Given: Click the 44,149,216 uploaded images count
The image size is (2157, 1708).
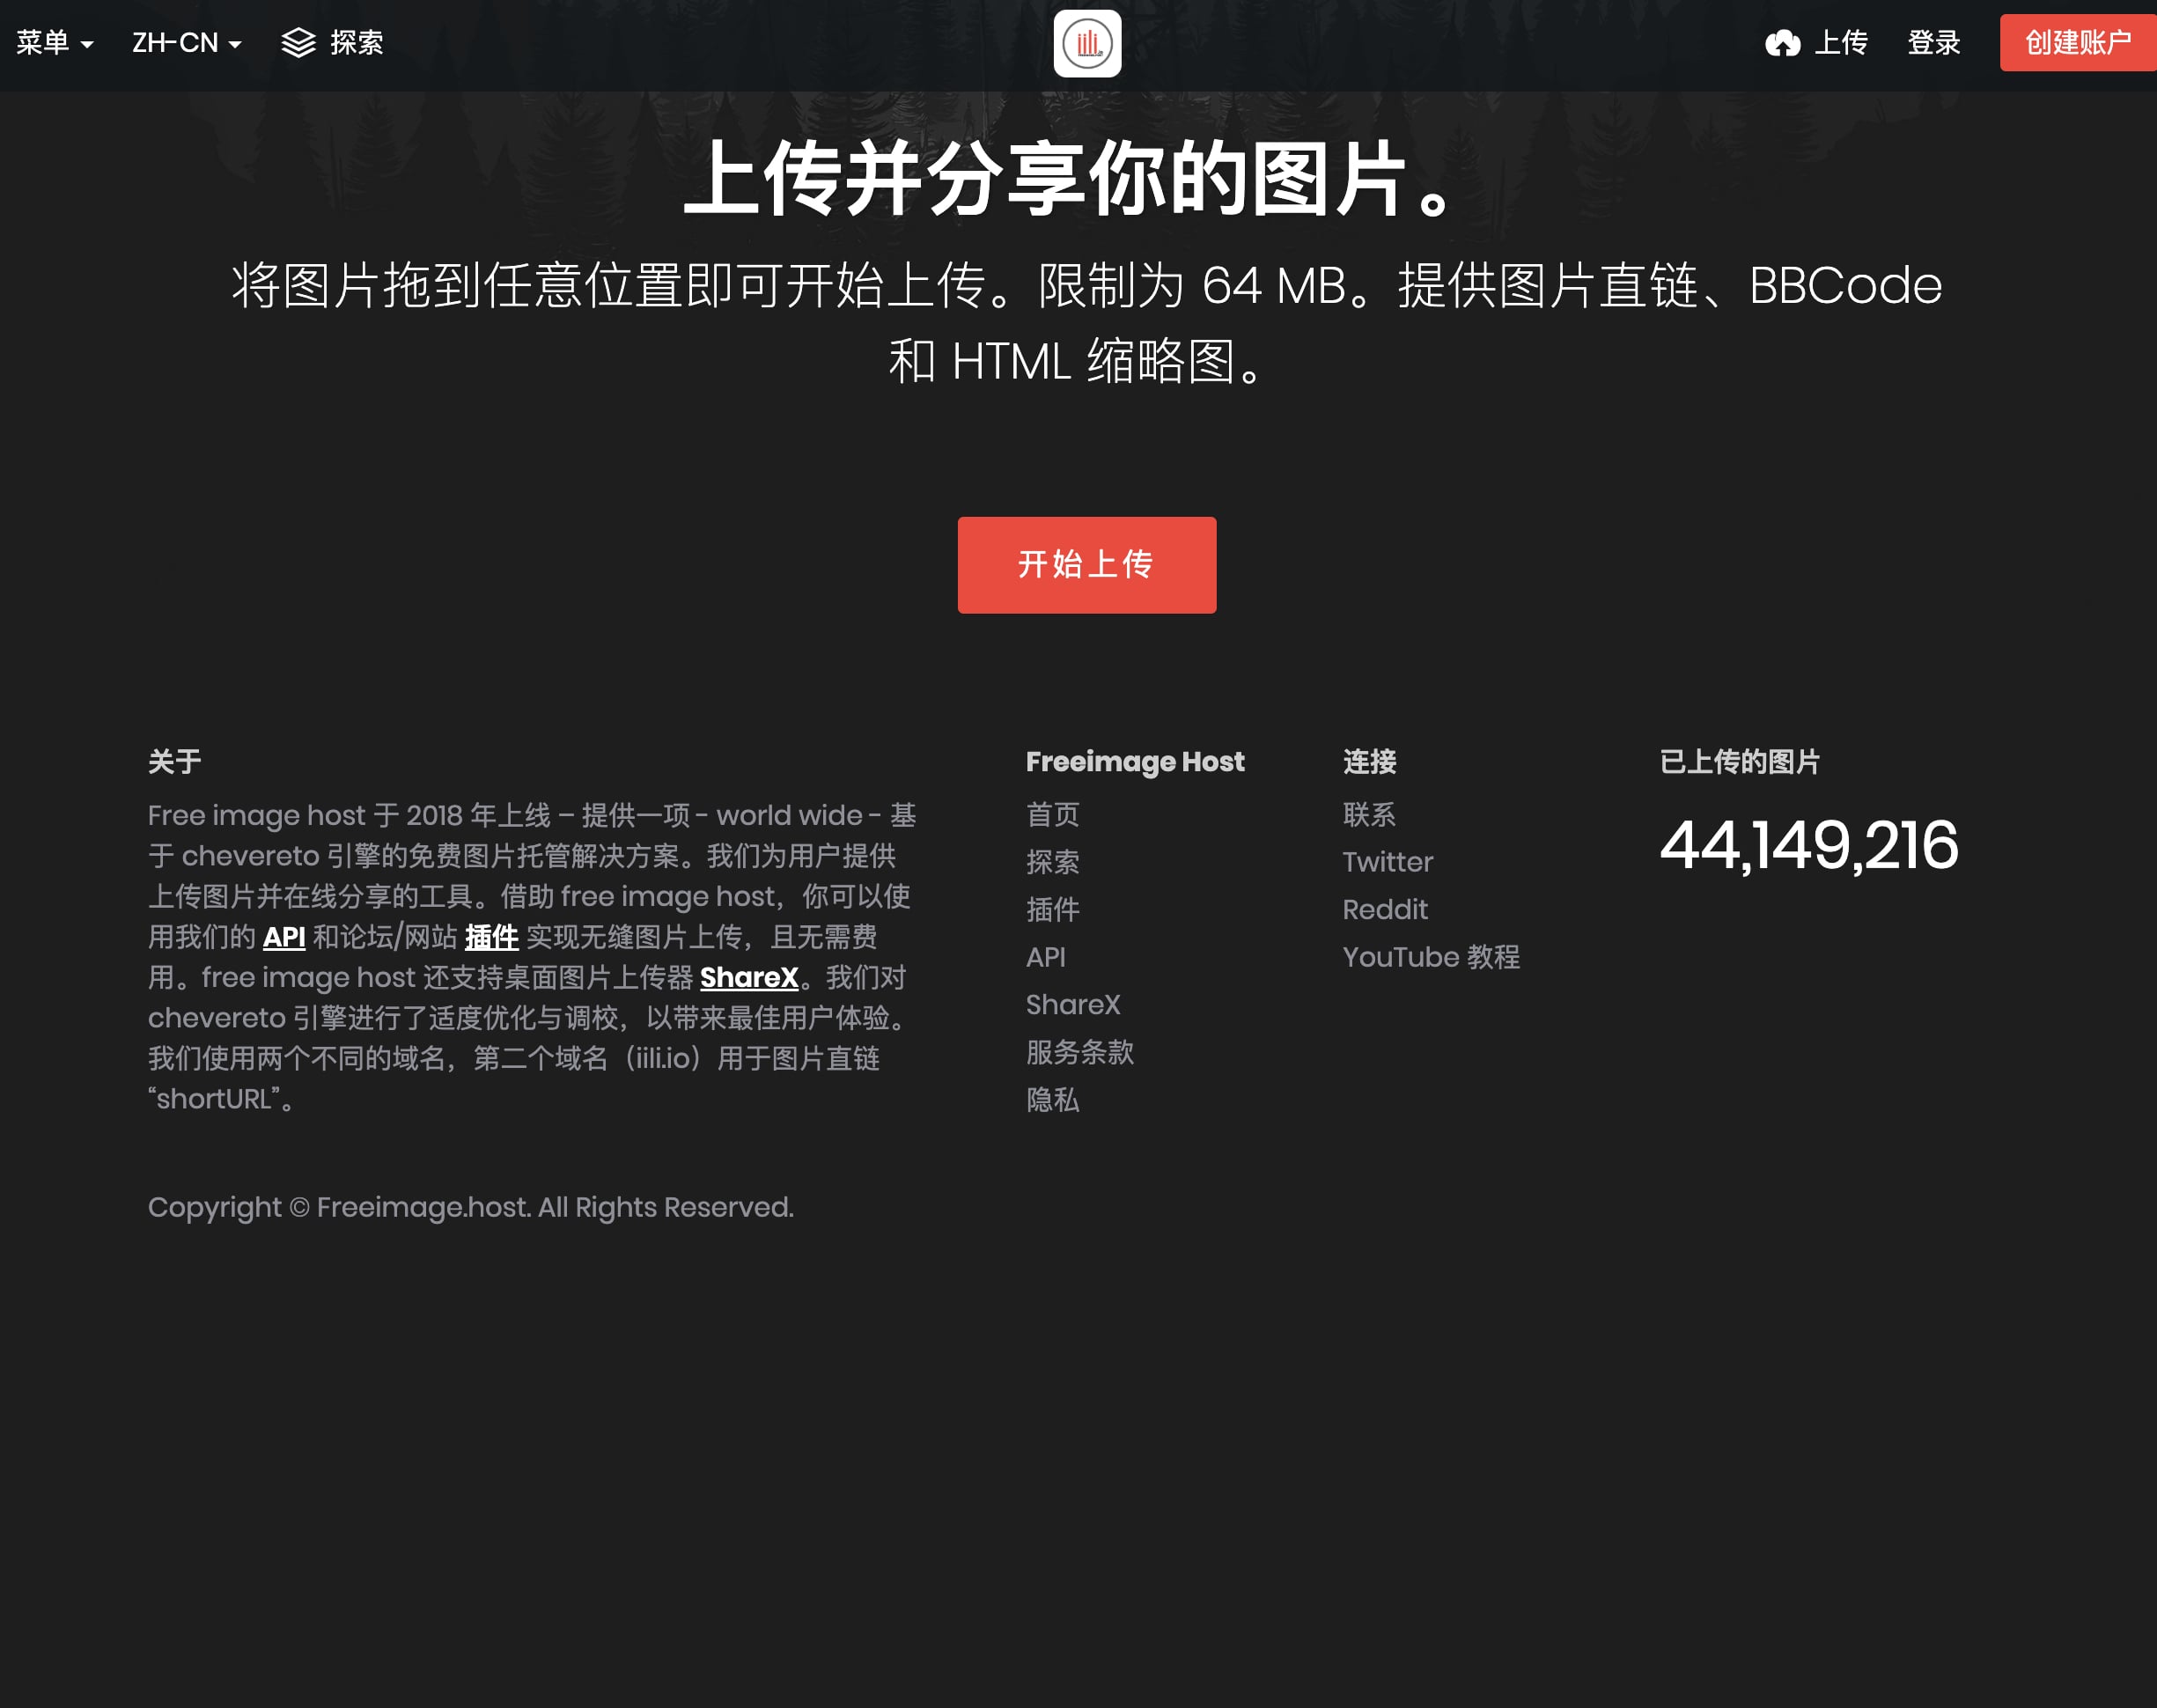Looking at the screenshot, I should pos(1809,845).
